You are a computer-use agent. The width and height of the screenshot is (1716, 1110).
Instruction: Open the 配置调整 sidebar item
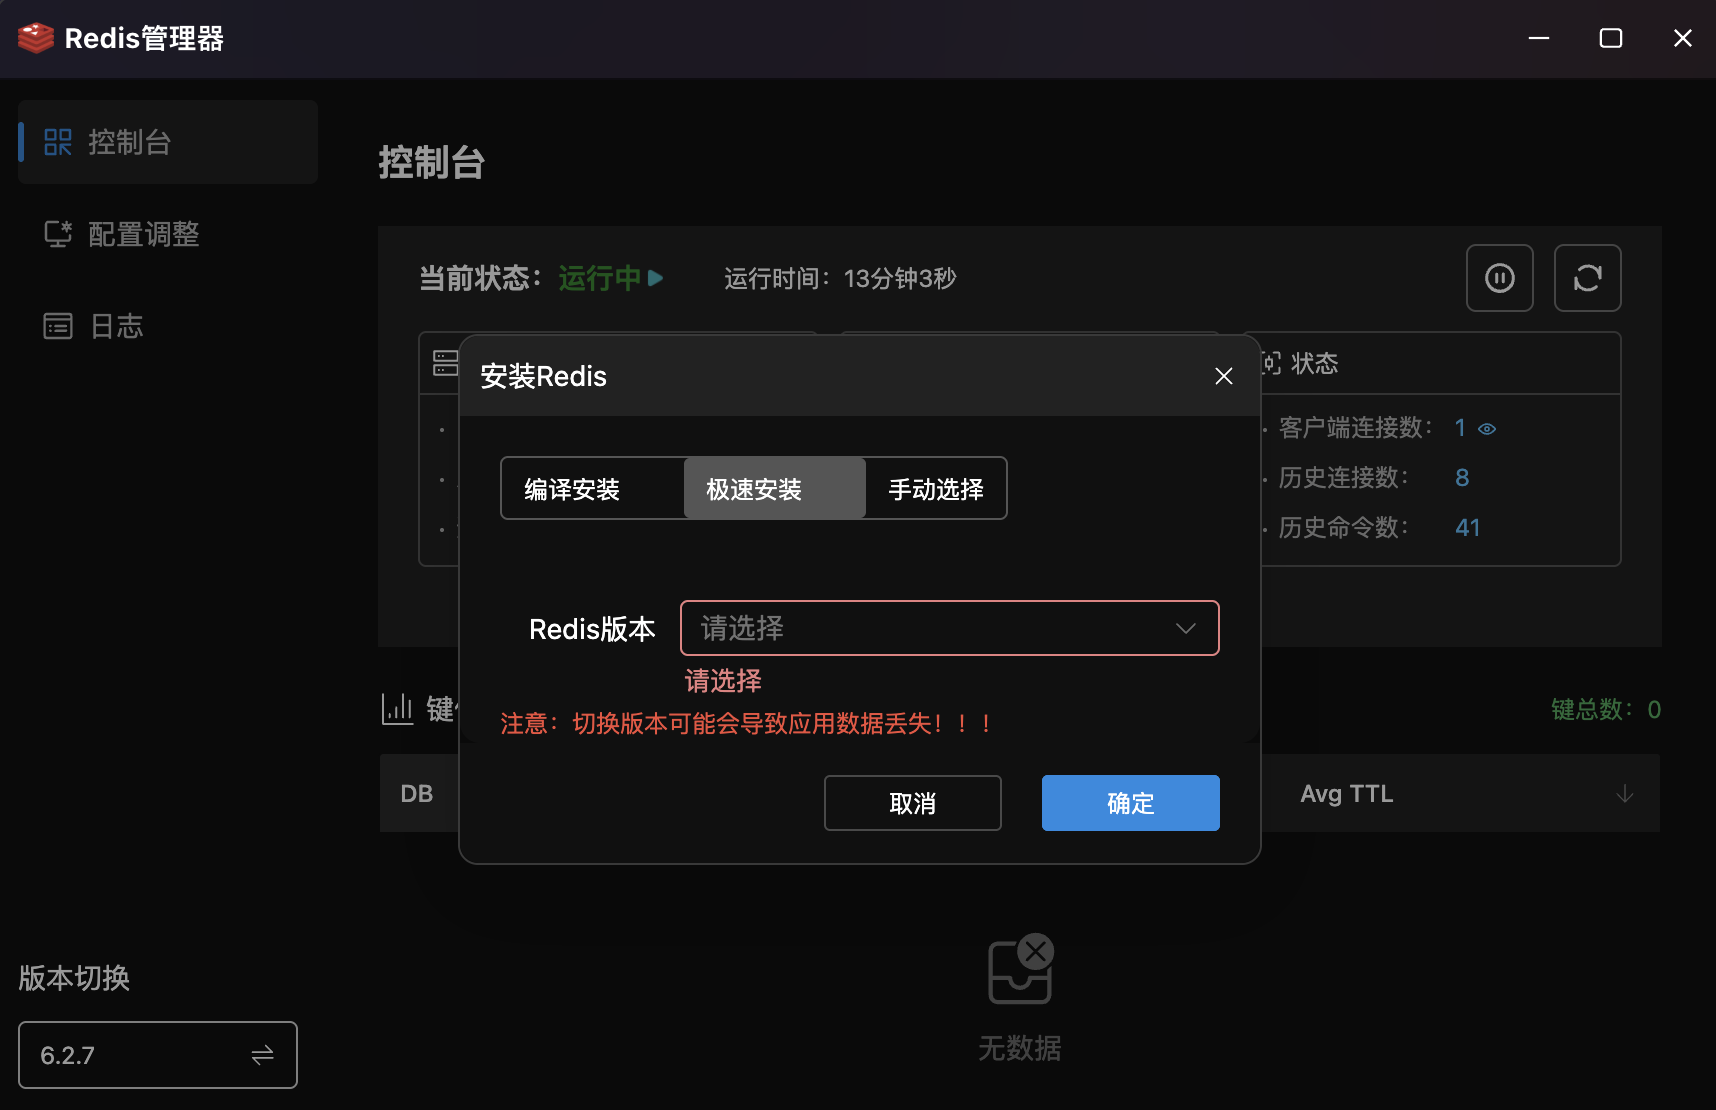point(168,234)
